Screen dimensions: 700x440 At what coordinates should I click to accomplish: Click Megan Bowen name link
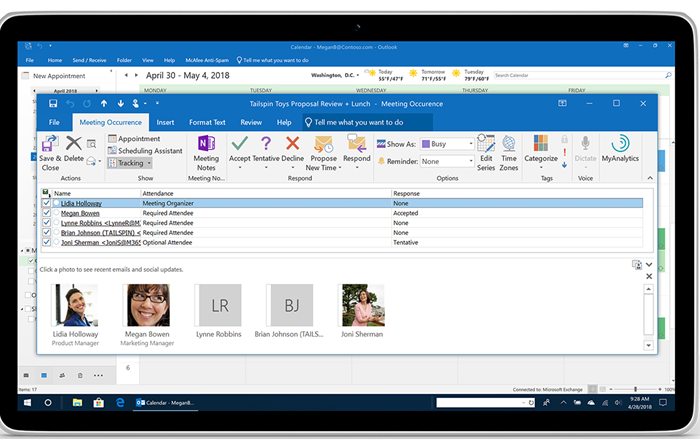(80, 213)
